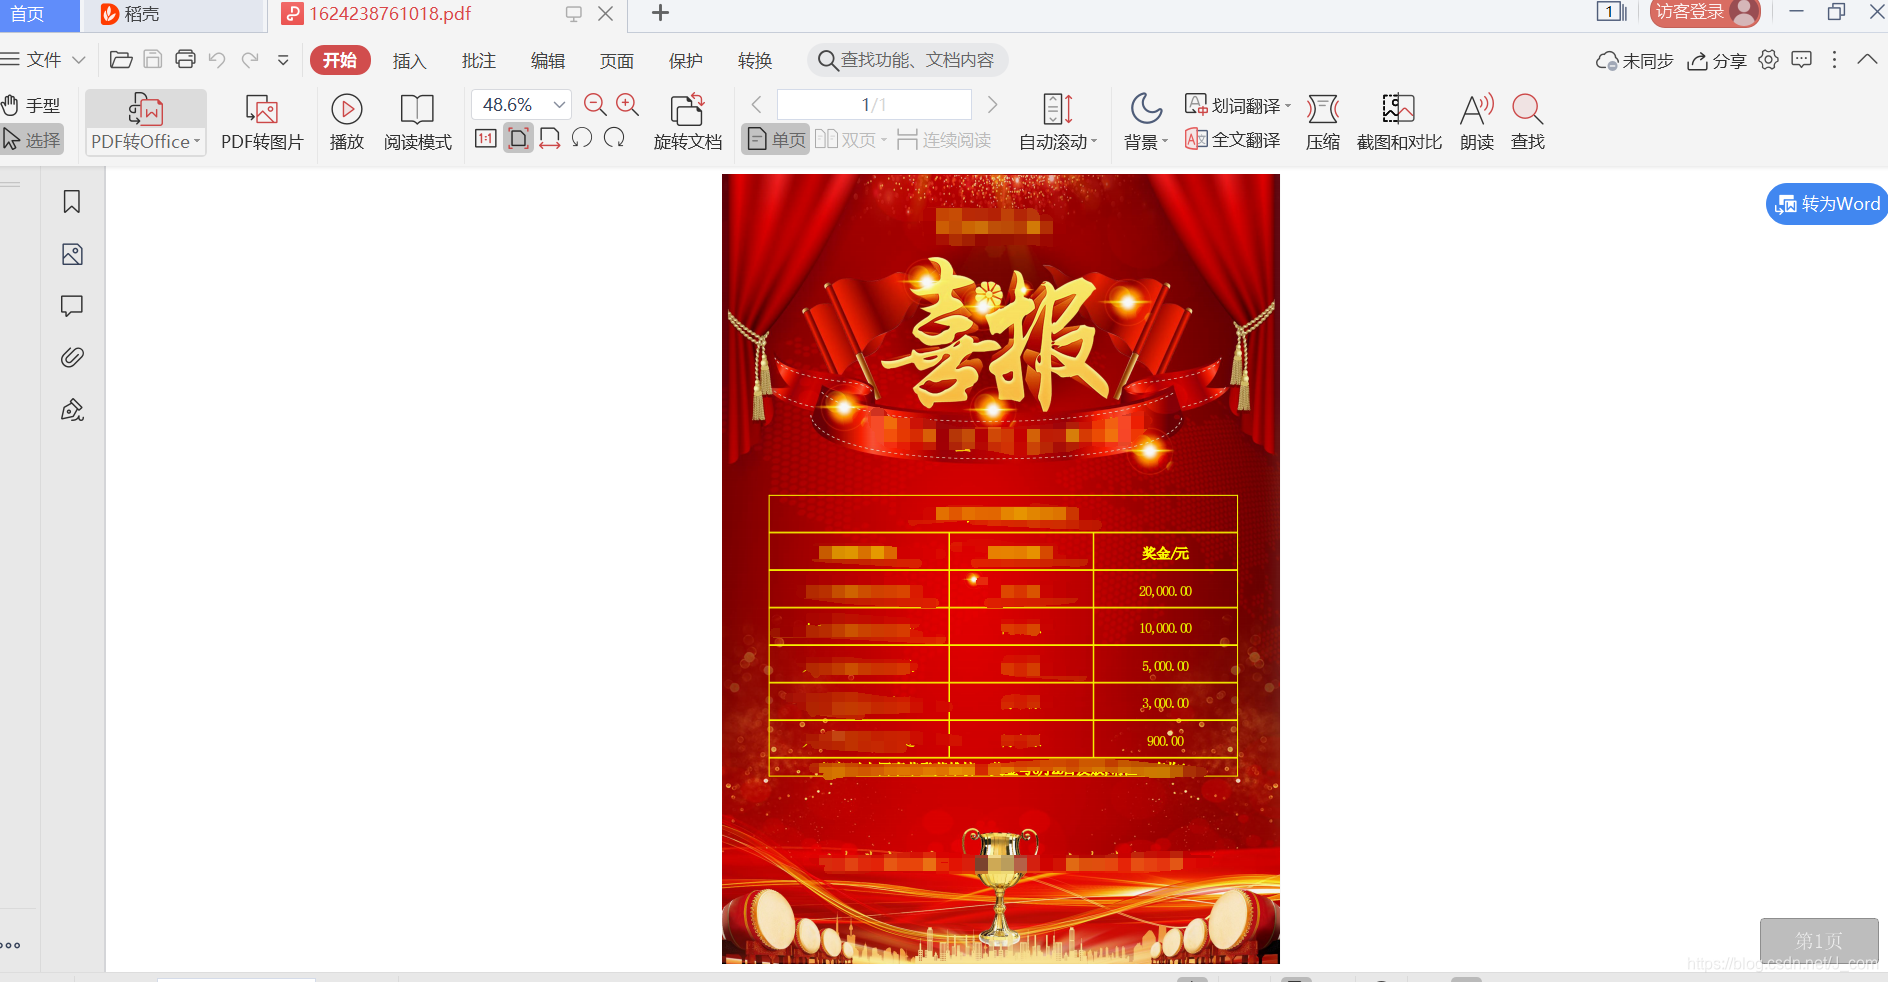Select single page mode (单页)
This screenshot has height=982, width=1888.
(776, 139)
